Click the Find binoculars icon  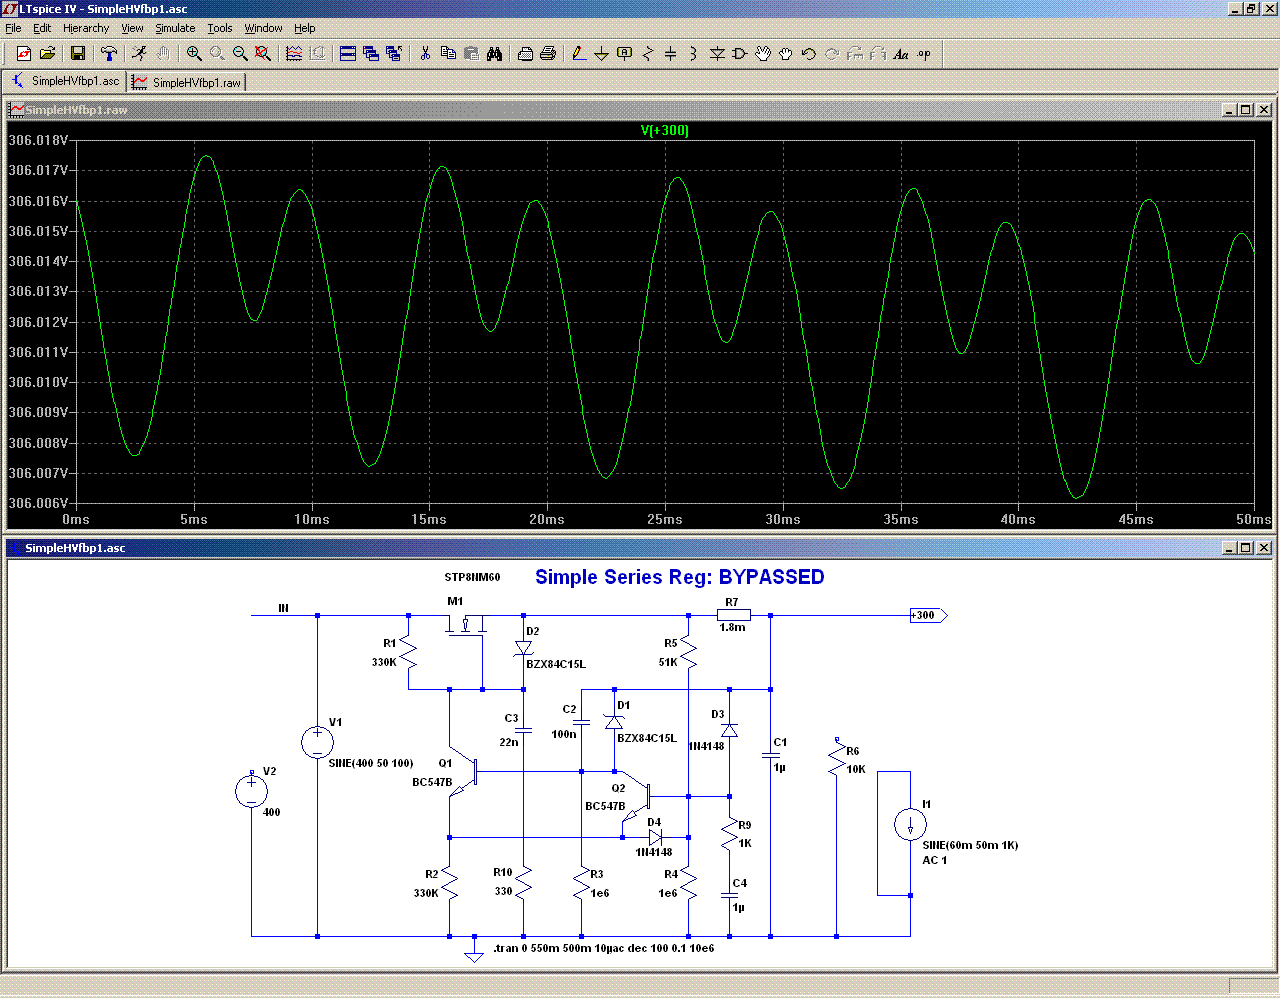tap(494, 54)
